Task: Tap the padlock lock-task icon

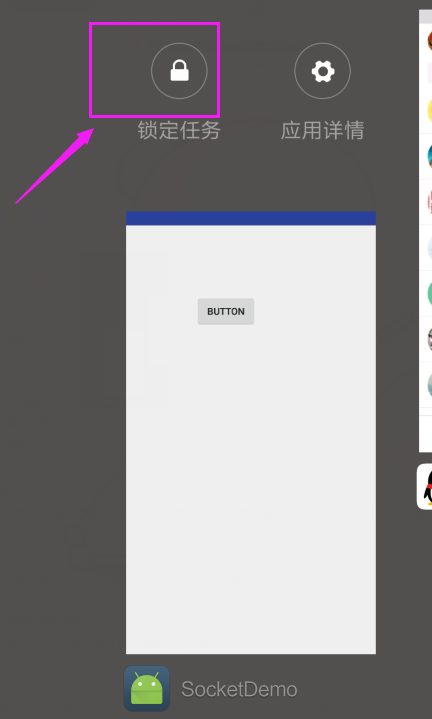Action: point(179,71)
